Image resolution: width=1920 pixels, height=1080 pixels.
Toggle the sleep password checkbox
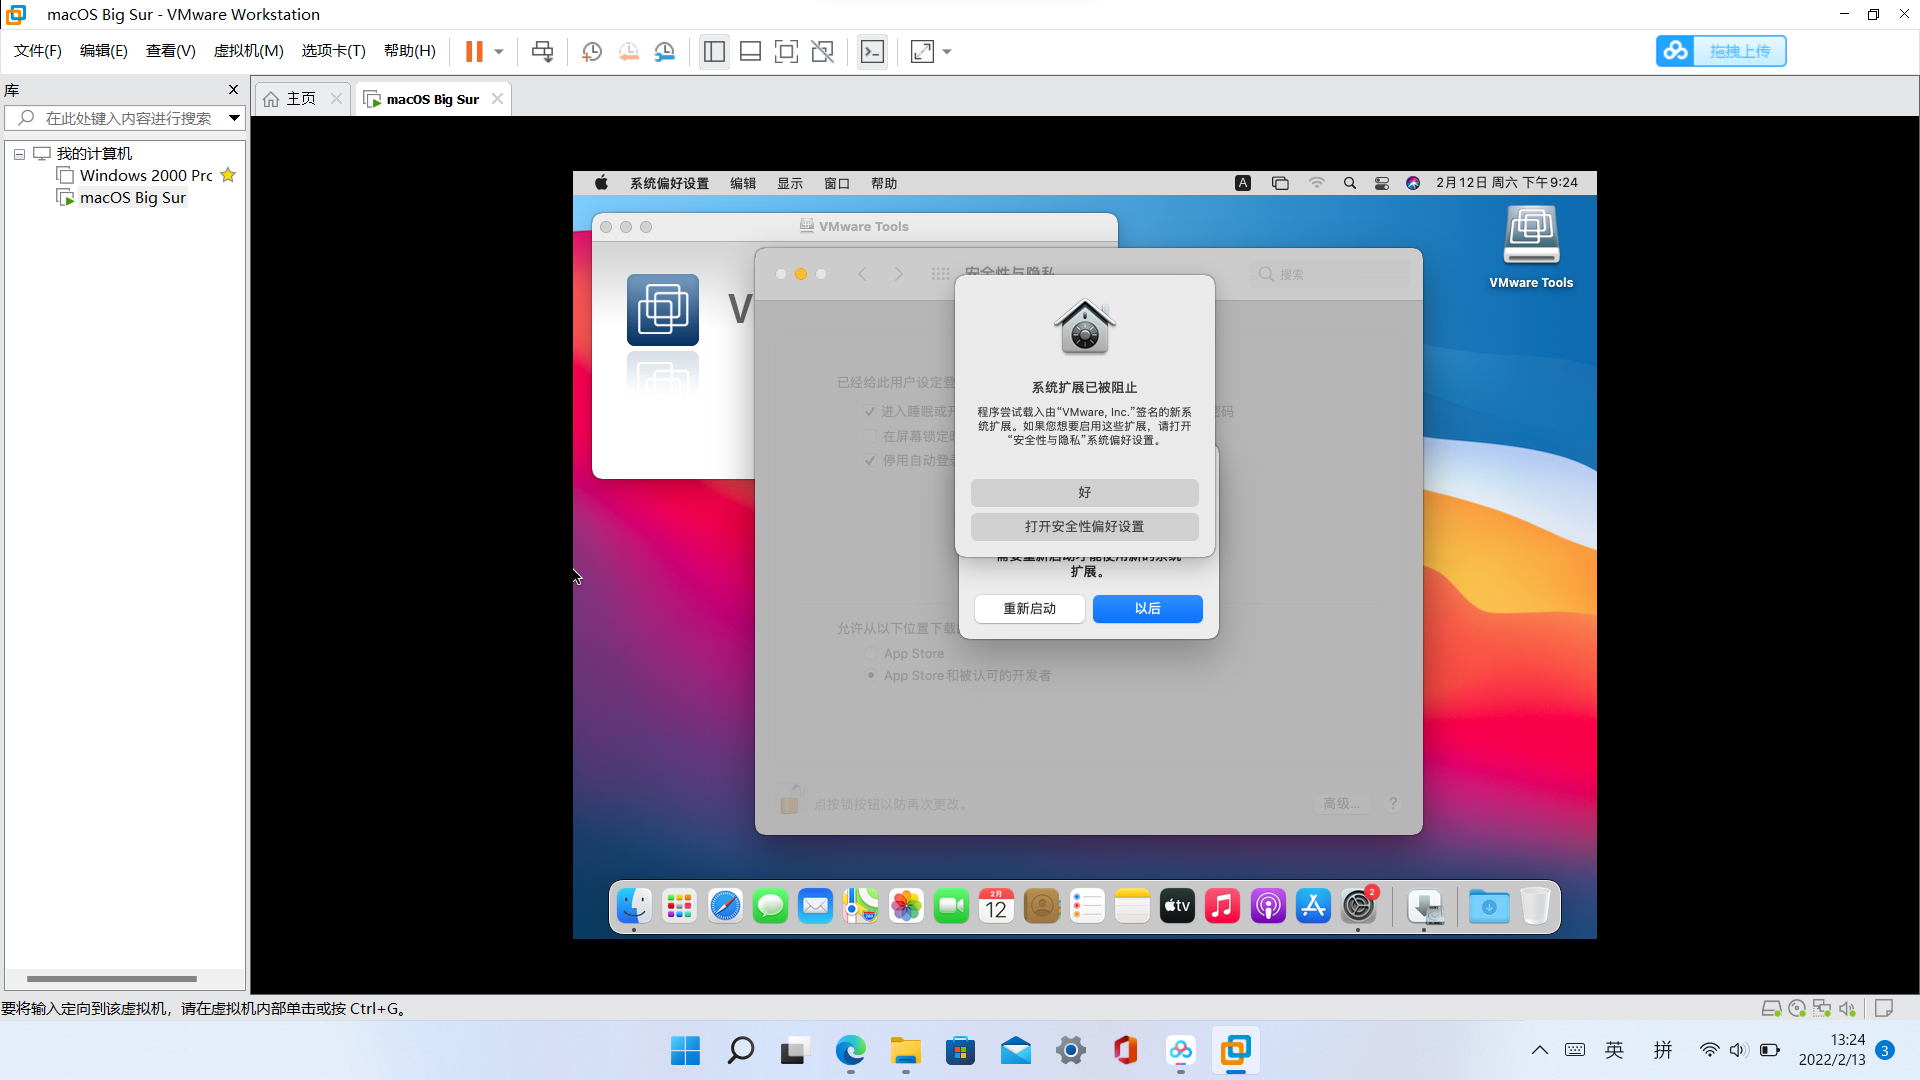click(x=870, y=411)
